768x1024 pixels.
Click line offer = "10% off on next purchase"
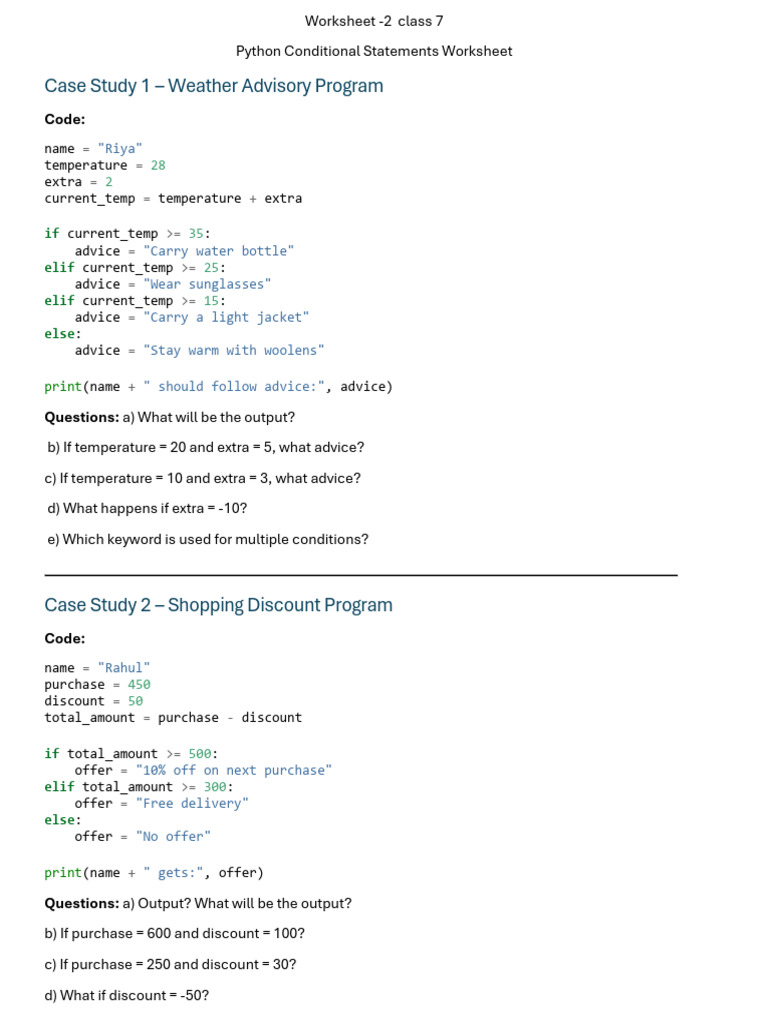203,771
